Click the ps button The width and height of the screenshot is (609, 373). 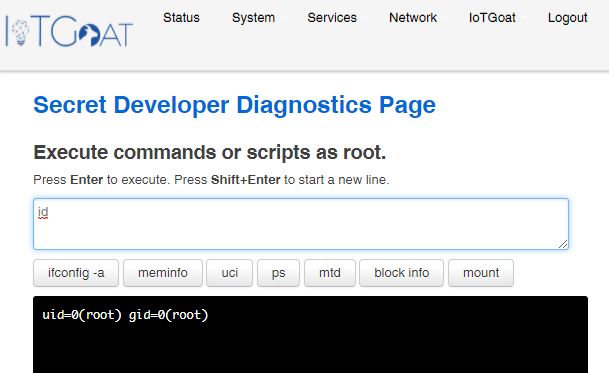tap(278, 273)
